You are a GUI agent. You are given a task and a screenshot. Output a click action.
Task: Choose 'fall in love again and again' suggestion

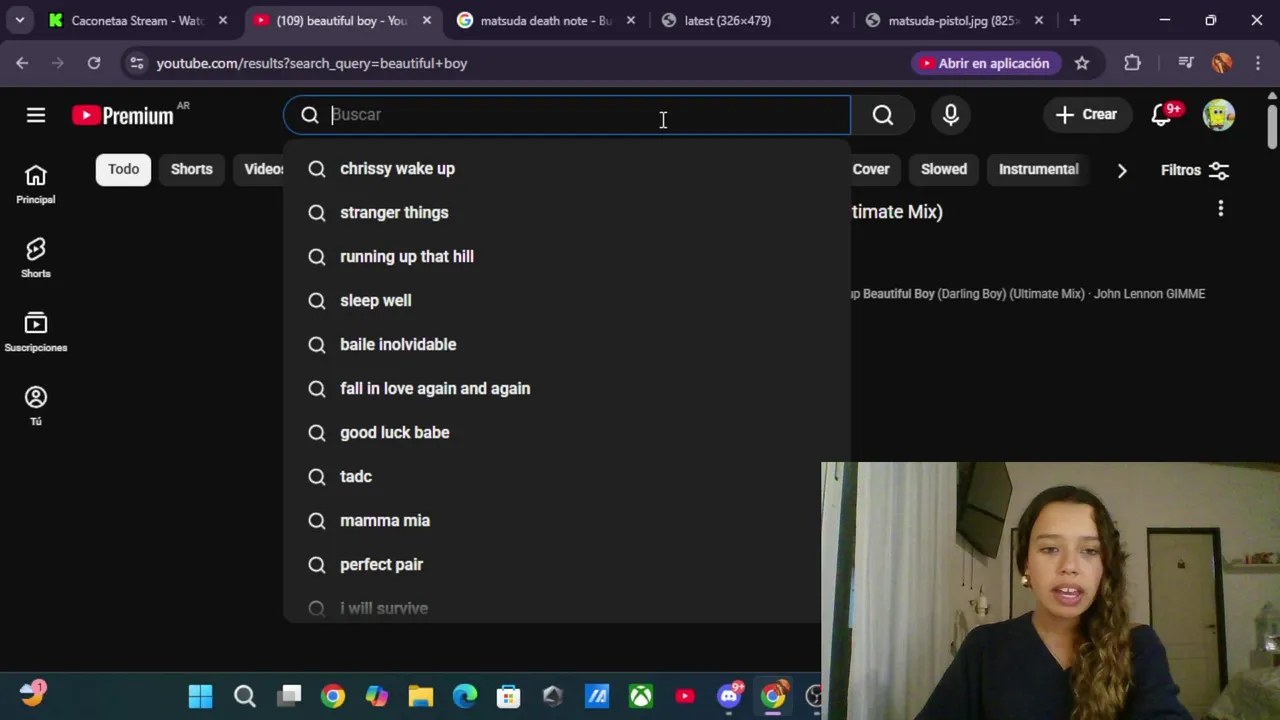click(566, 388)
